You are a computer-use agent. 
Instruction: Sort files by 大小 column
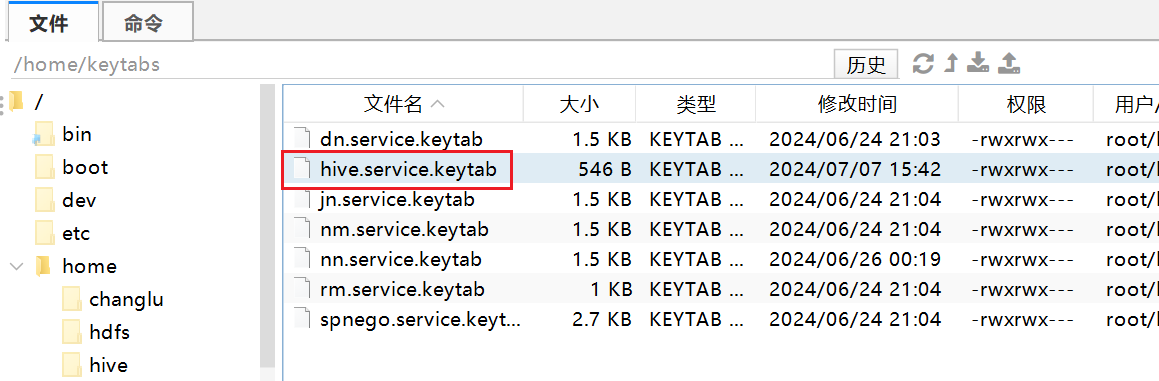(580, 105)
